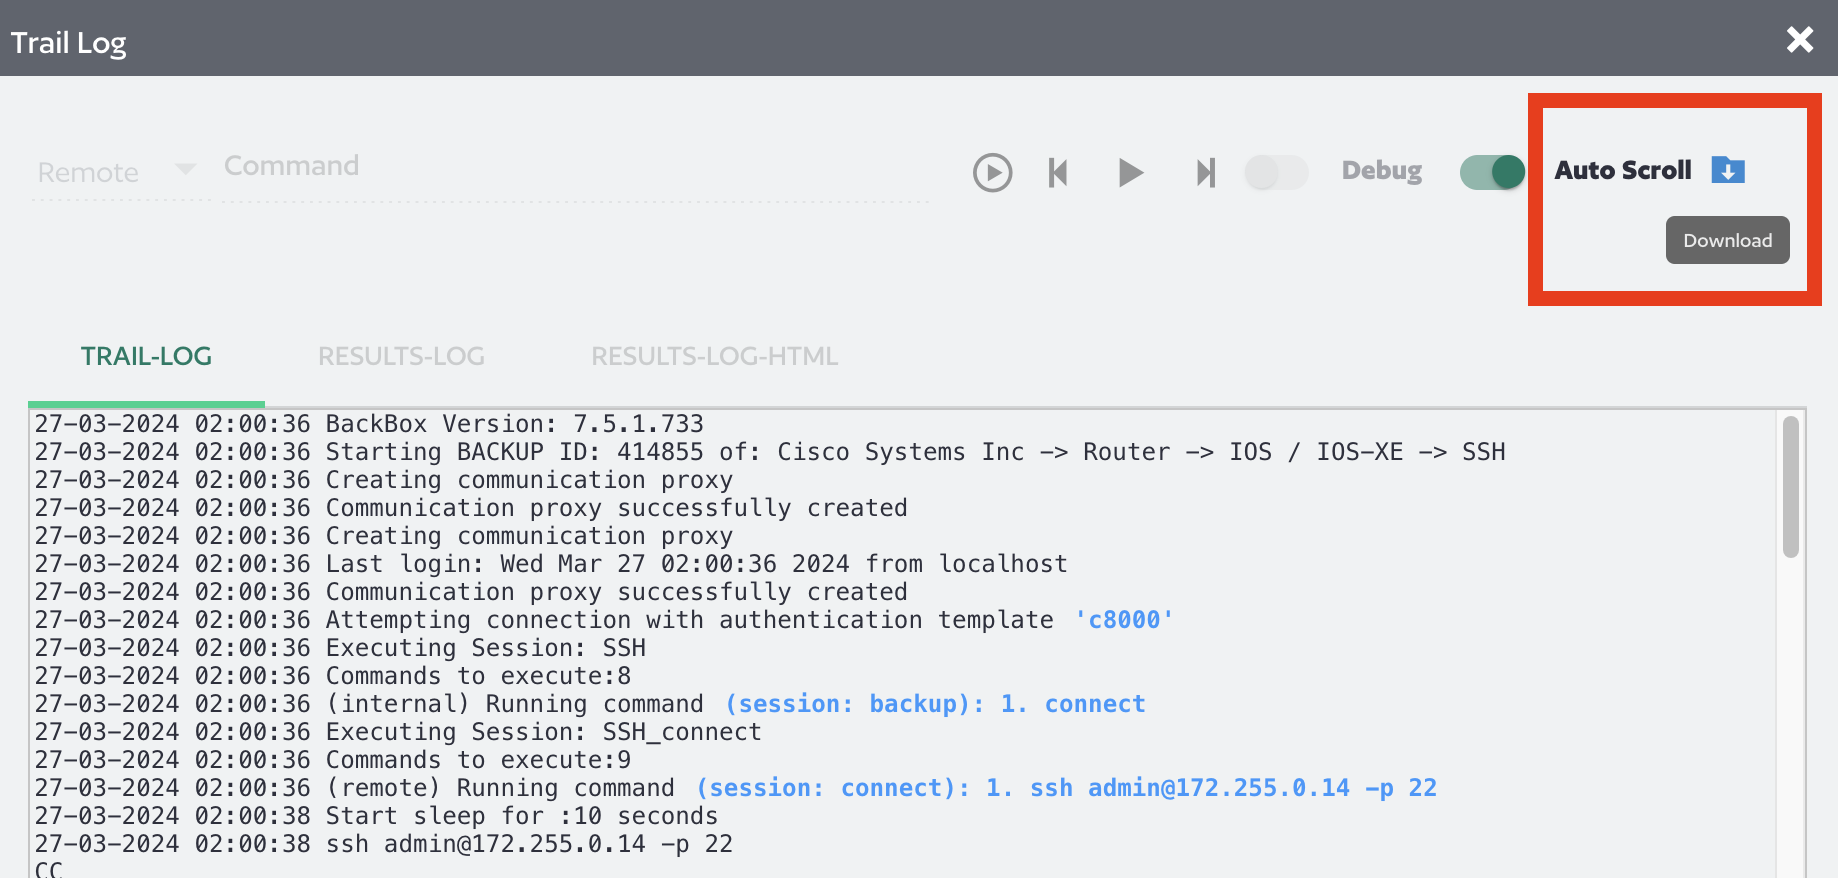Click the Download tooltip label

(x=1727, y=241)
